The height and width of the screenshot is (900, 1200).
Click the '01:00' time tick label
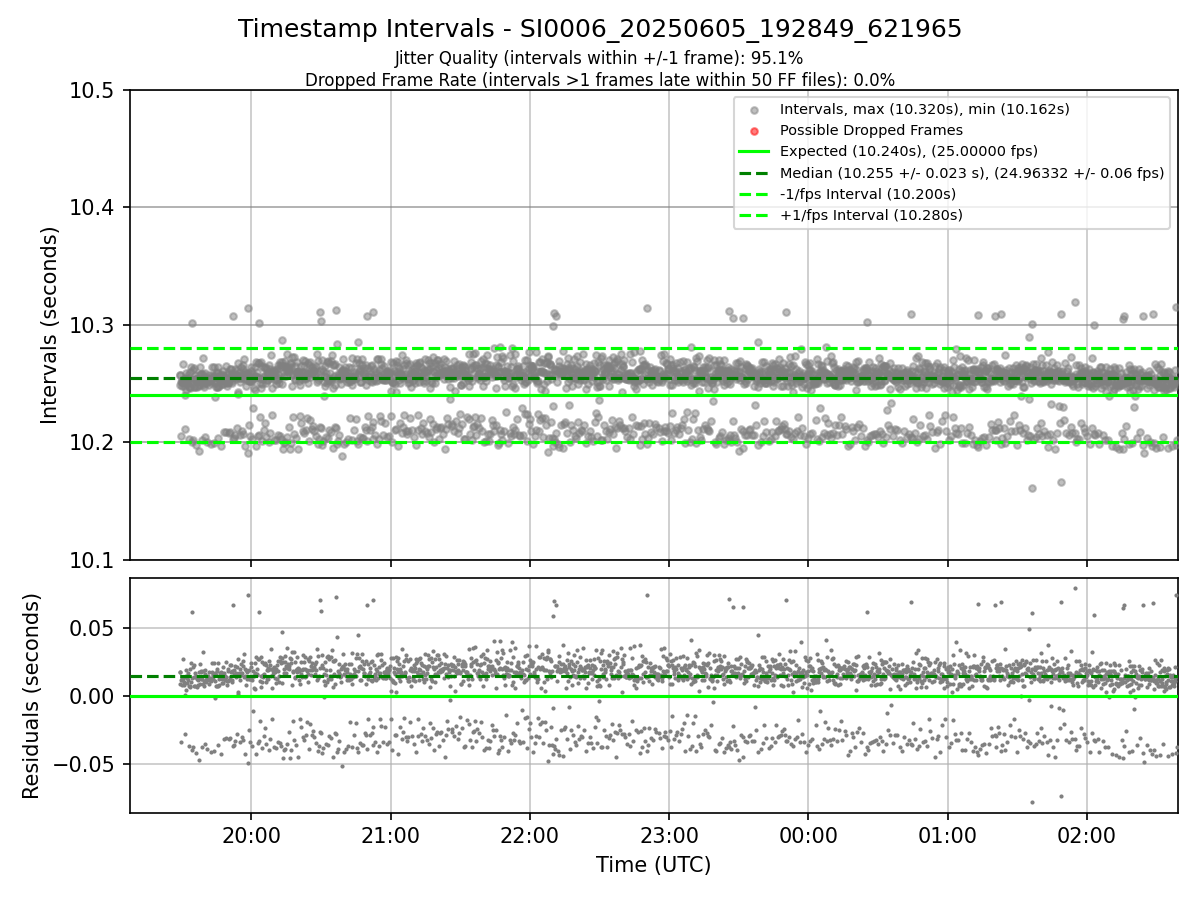click(948, 834)
